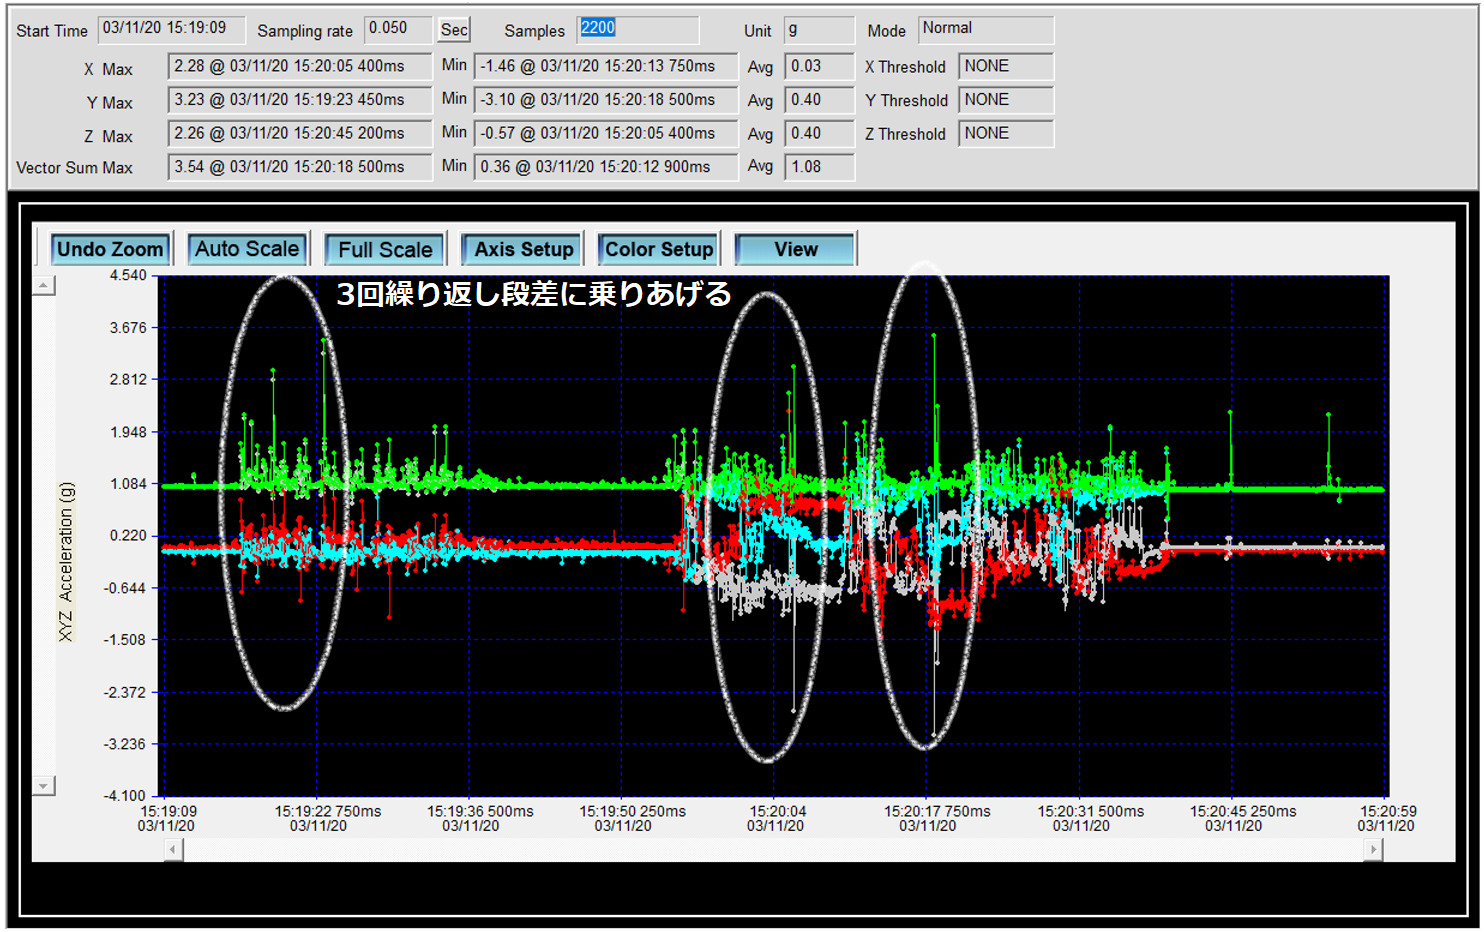Click the Sec sampling rate unit button
This screenshot has width=1484, height=932.
click(x=454, y=30)
